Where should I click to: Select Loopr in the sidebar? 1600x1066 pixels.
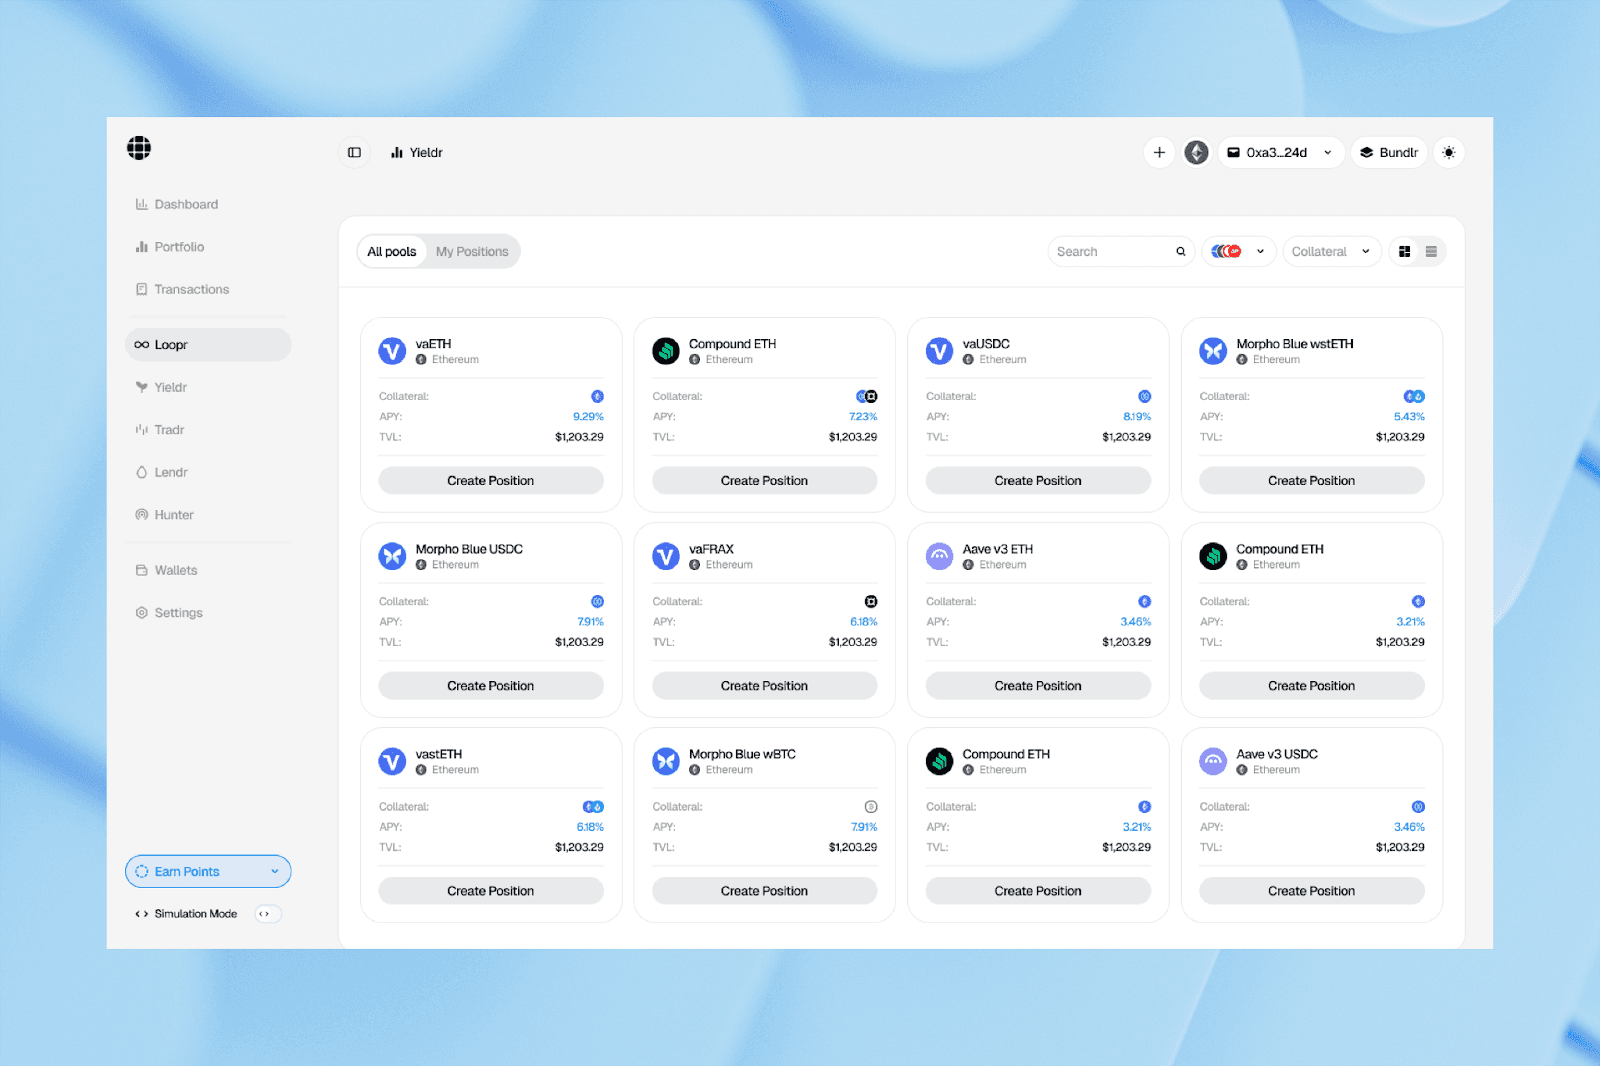(208, 345)
